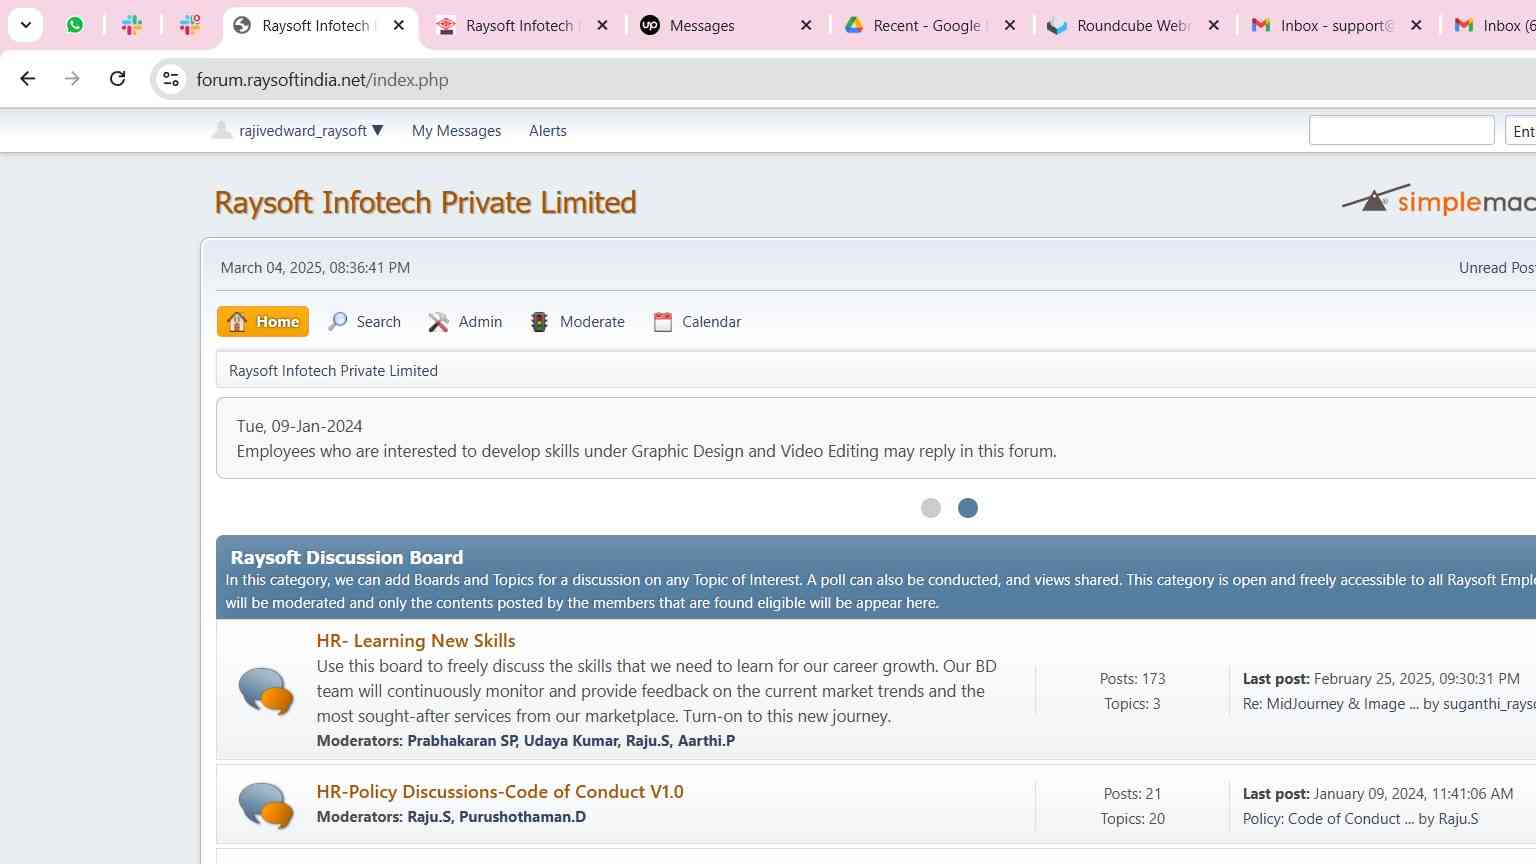Click the HR-Policy Discussions board chat icon
Image resolution: width=1536 pixels, height=864 pixels.
point(266,804)
